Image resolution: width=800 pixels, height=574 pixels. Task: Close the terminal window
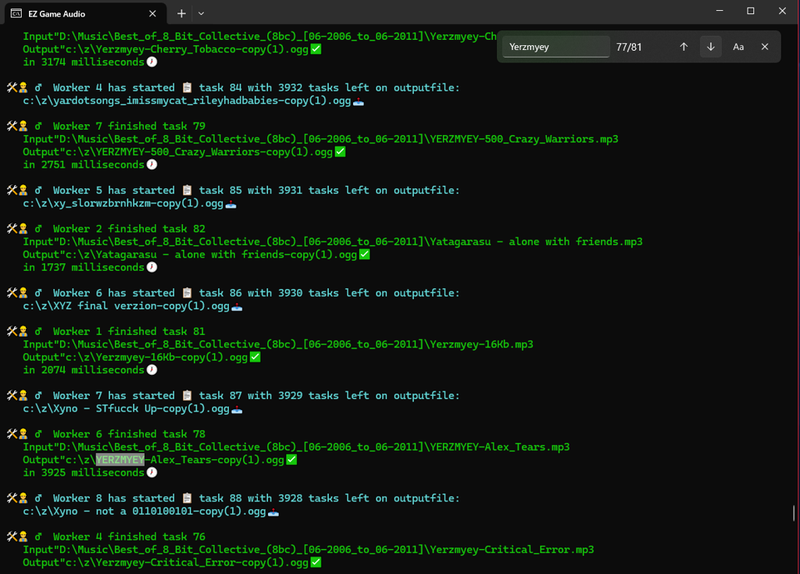pyautogui.click(x=782, y=11)
